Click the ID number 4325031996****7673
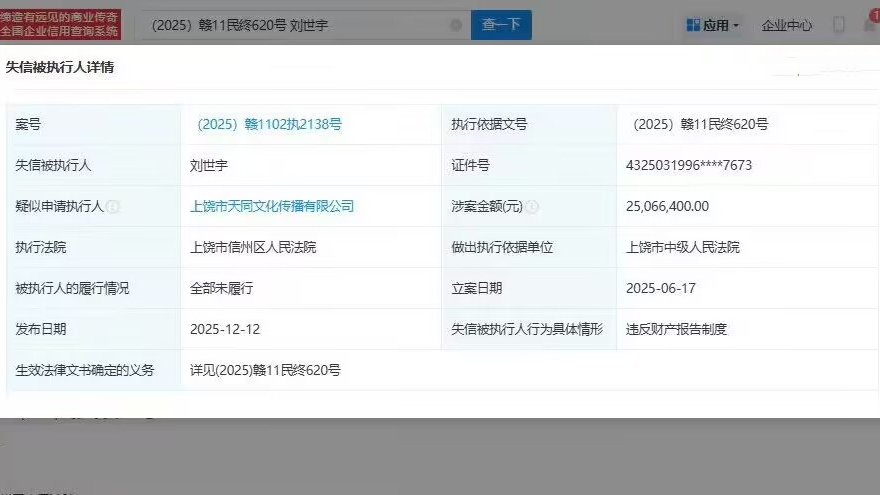Viewport: 880px width, 495px height. (688, 165)
